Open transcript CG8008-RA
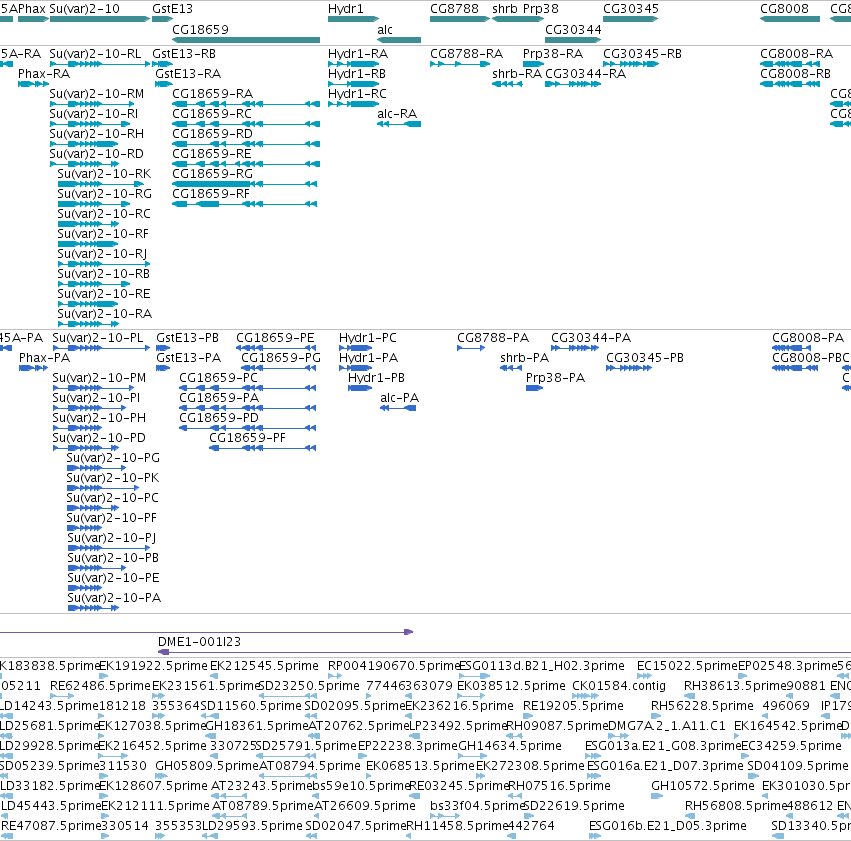Image resolution: width=851 pixels, height=841 pixels. pyautogui.click(x=790, y=64)
